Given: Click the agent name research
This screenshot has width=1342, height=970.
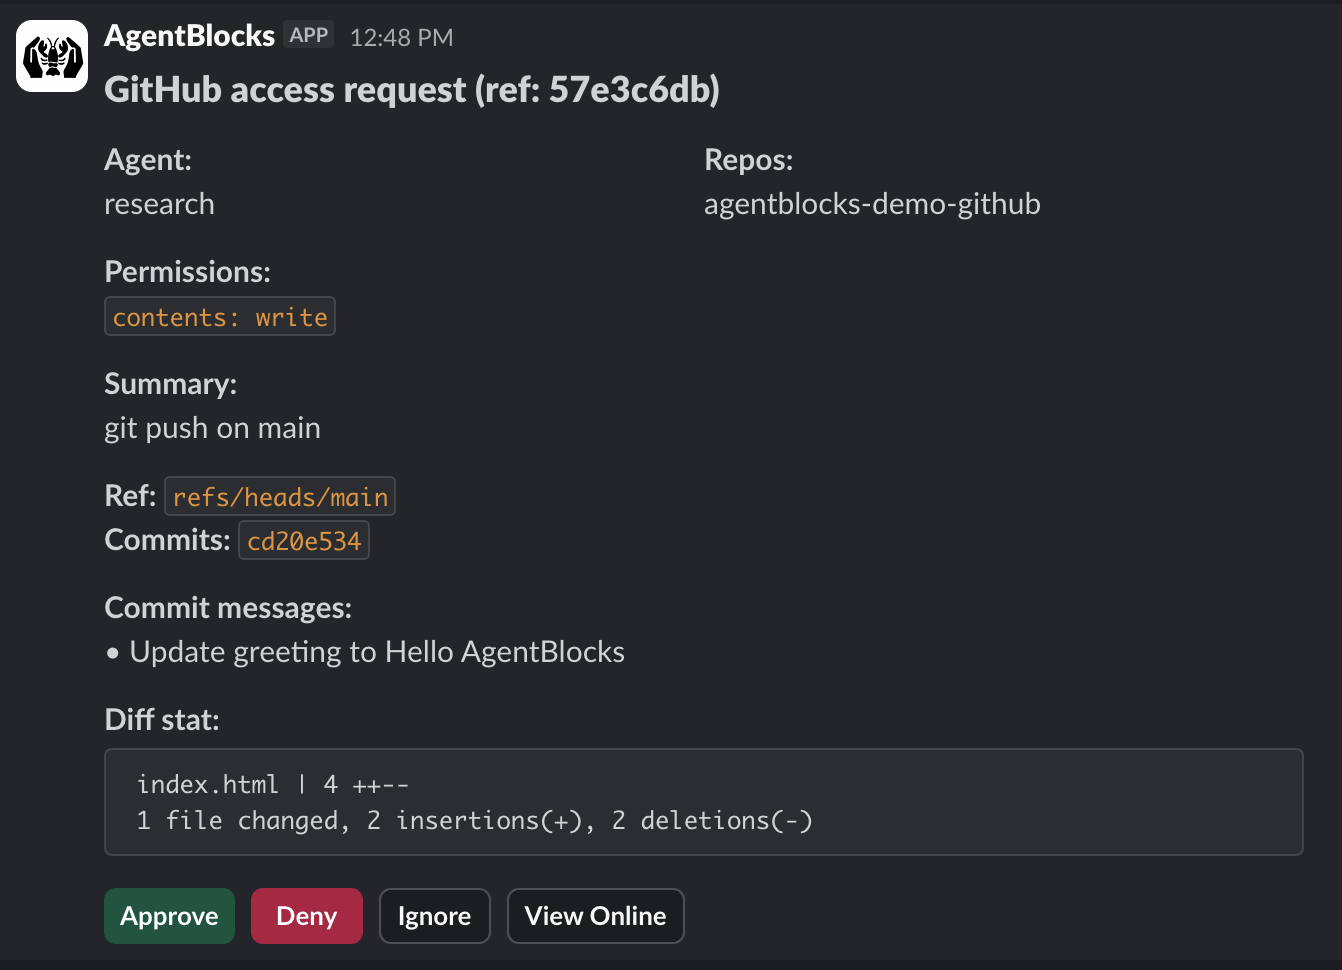Looking at the screenshot, I should tap(159, 204).
